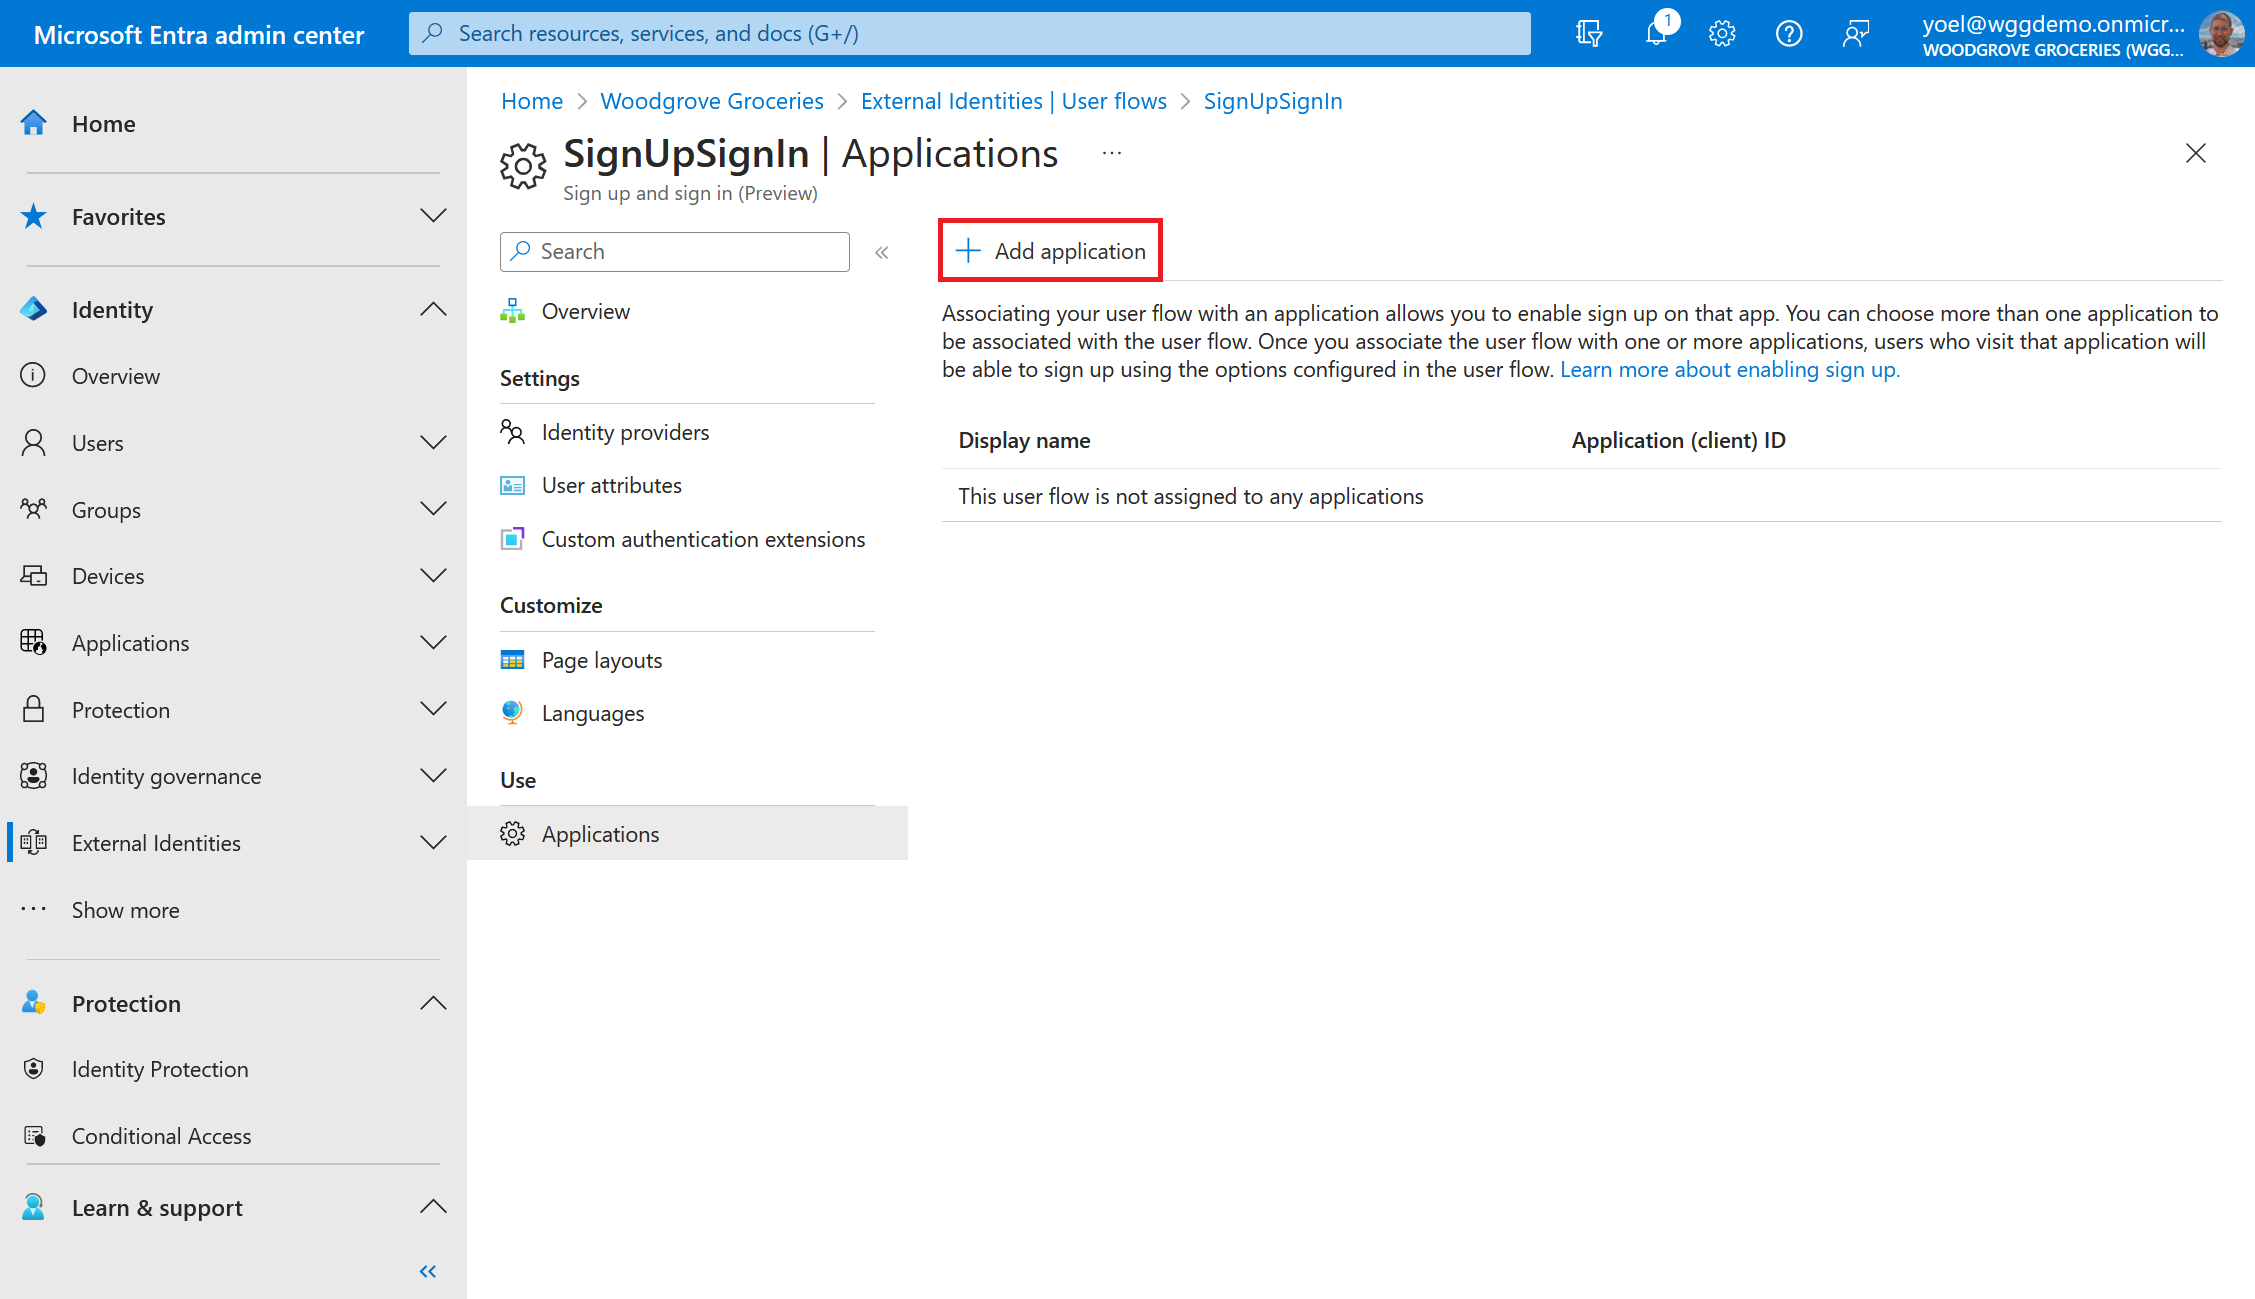The image size is (2255, 1299).
Task: Open Identity providers settings
Action: point(625,432)
